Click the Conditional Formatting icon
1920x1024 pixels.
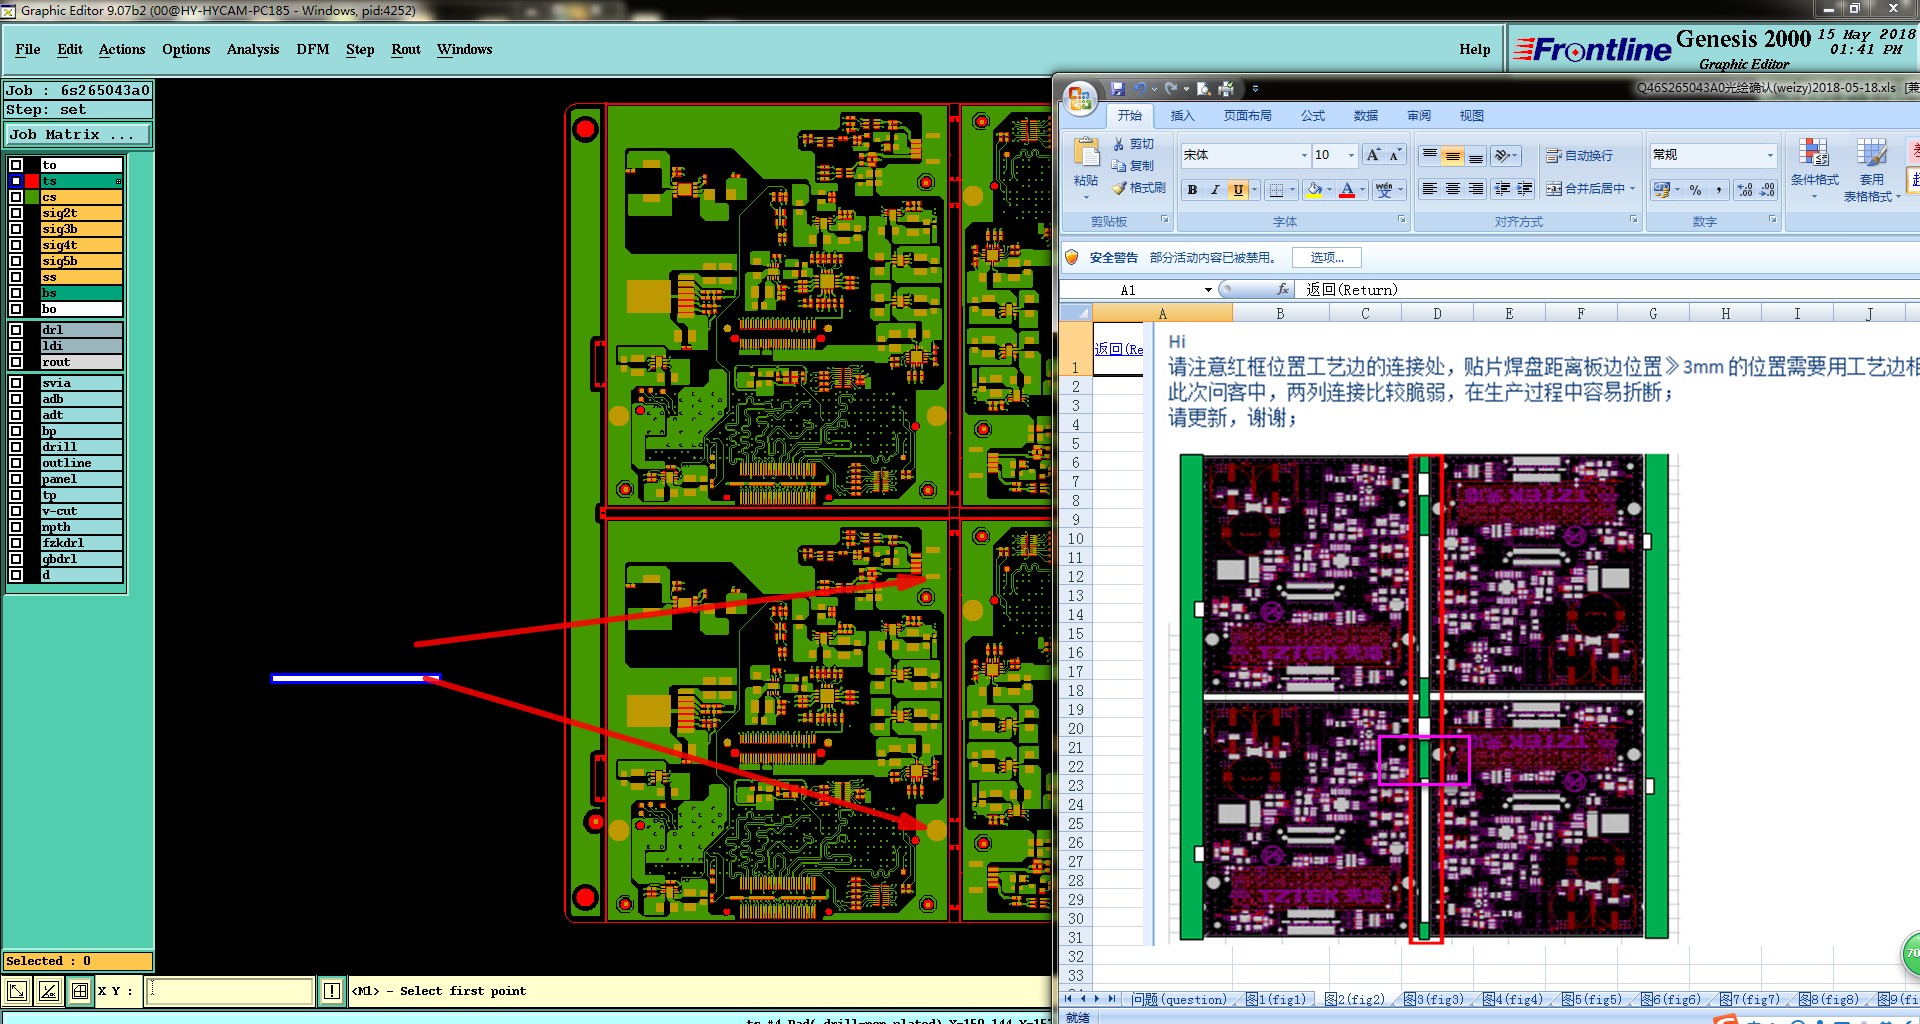pos(1814,153)
